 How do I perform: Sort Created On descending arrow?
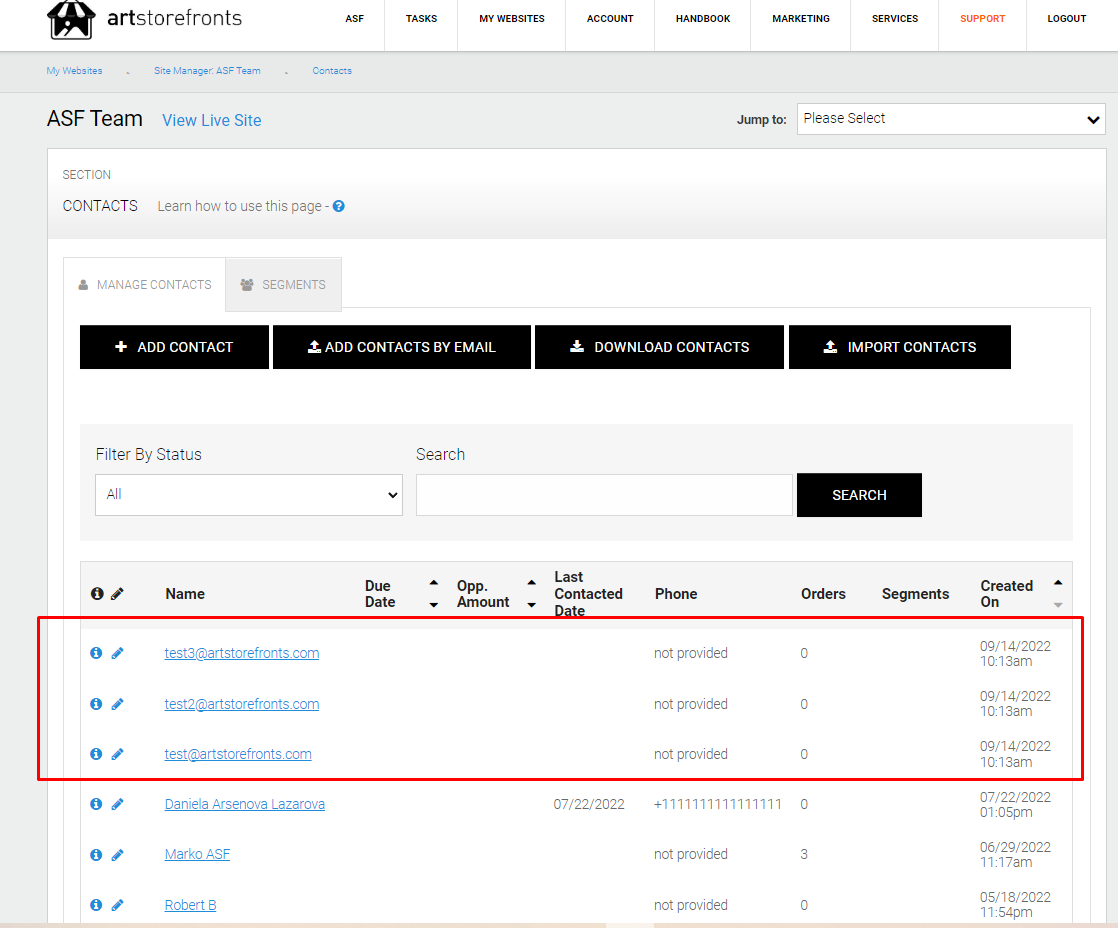coord(1058,605)
